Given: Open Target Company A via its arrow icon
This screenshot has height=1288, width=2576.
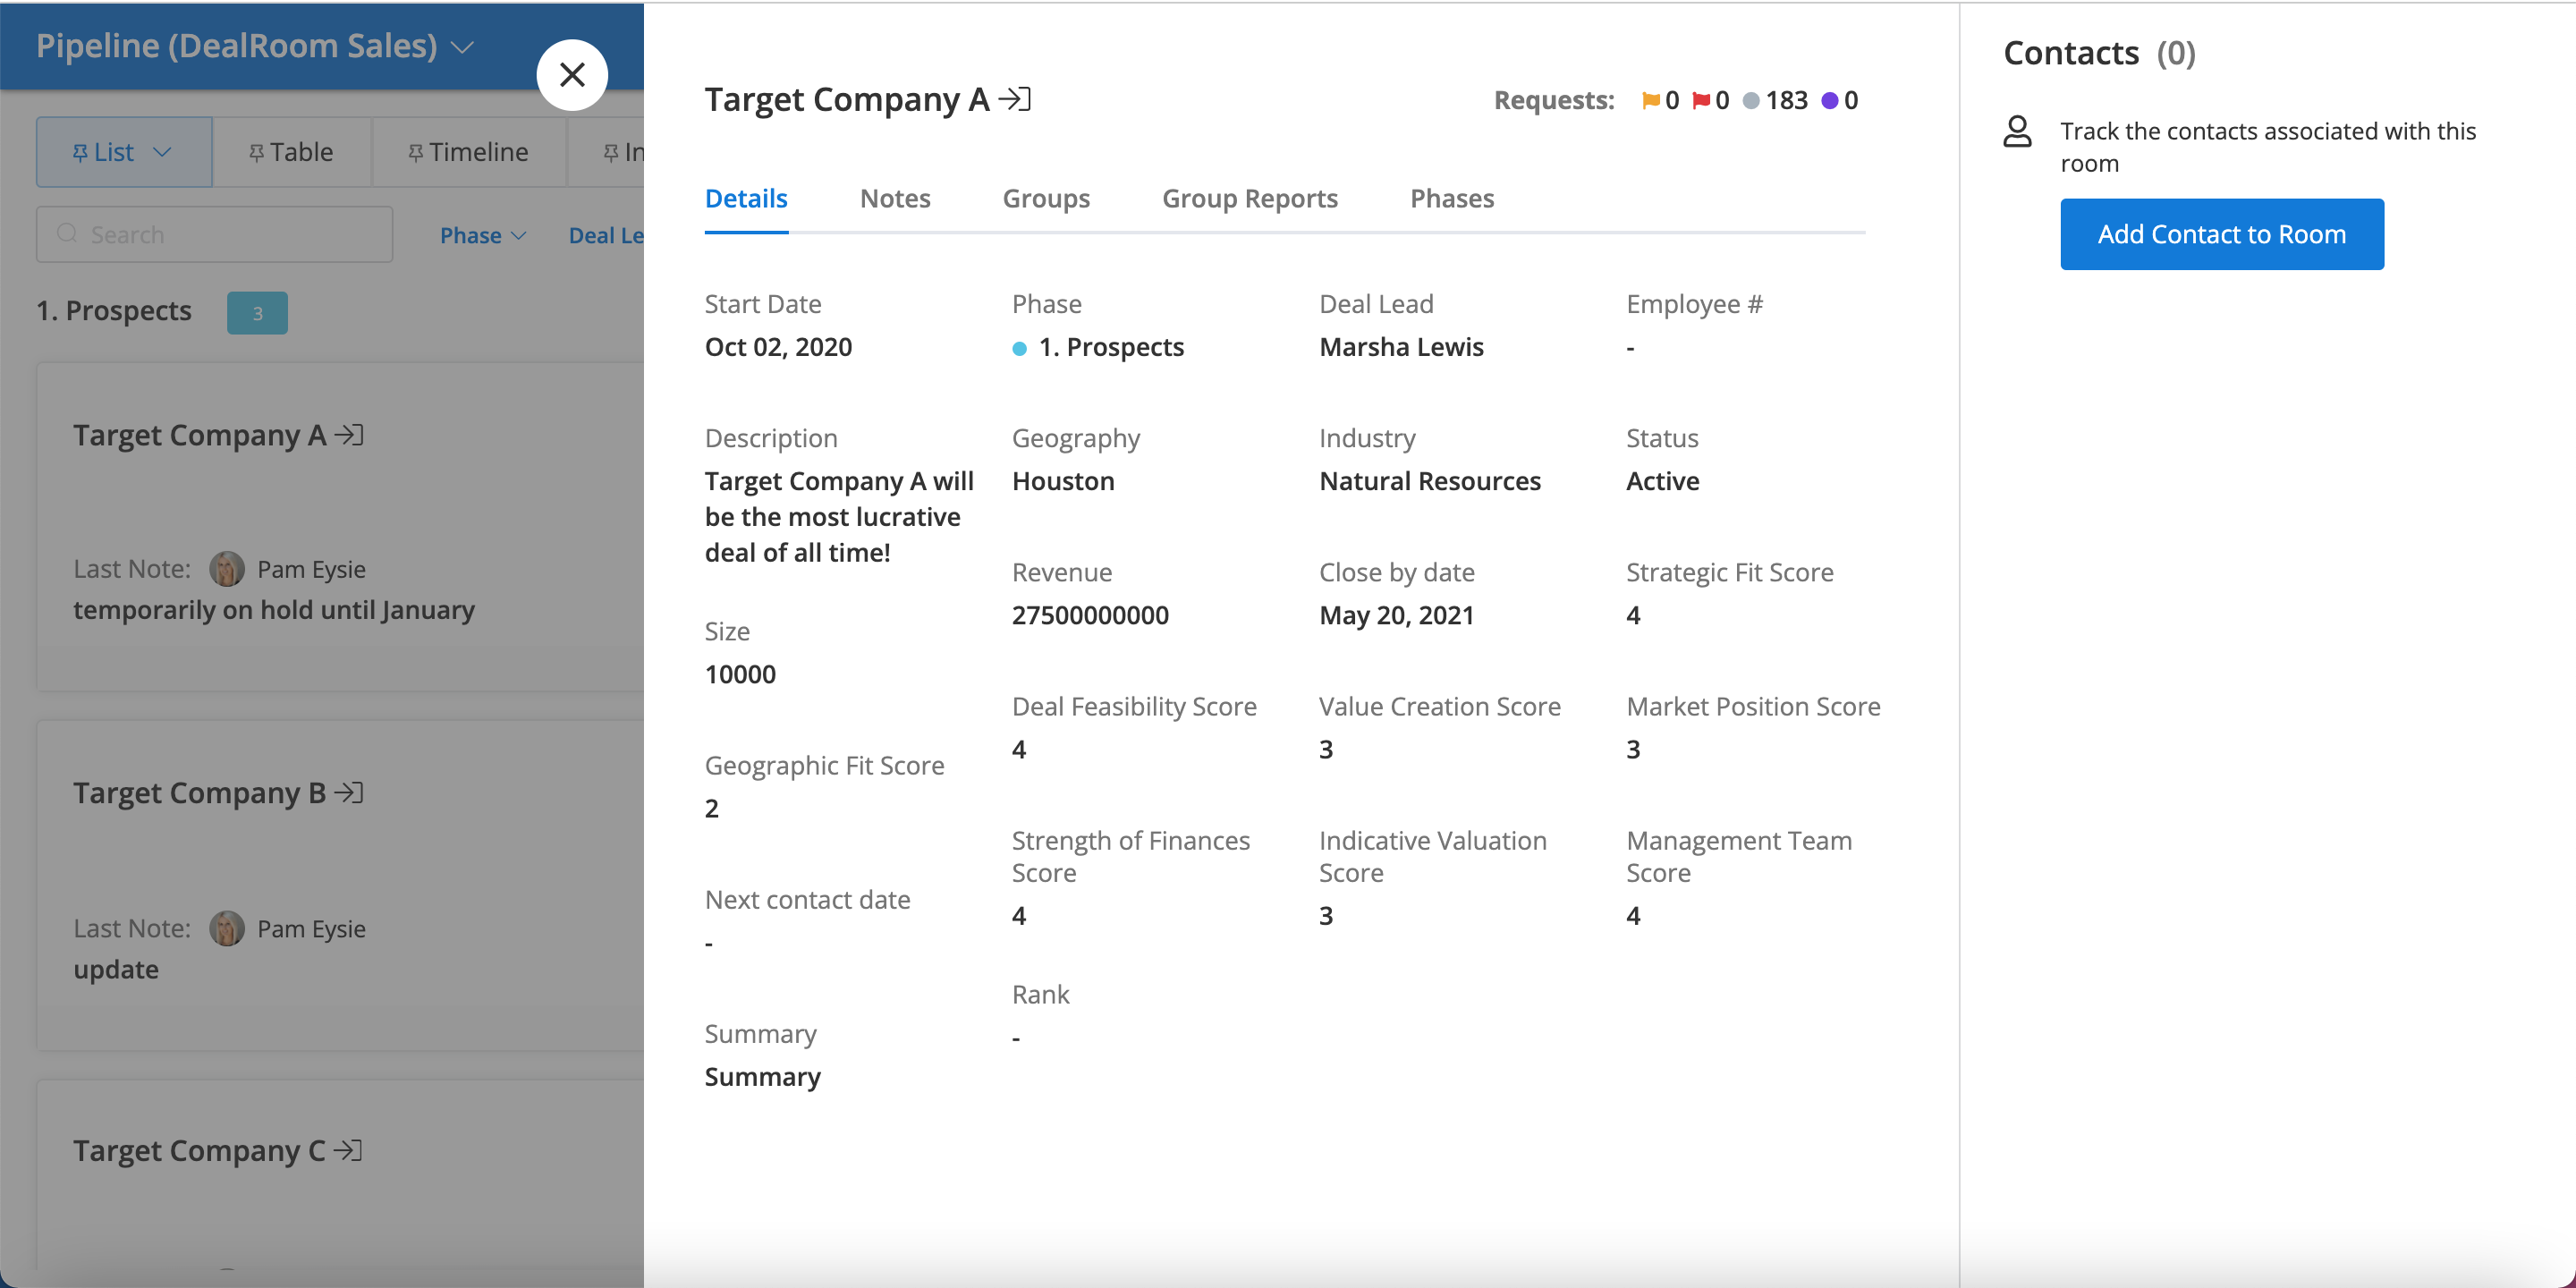Looking at the screenshot, I should pos(348,435).
